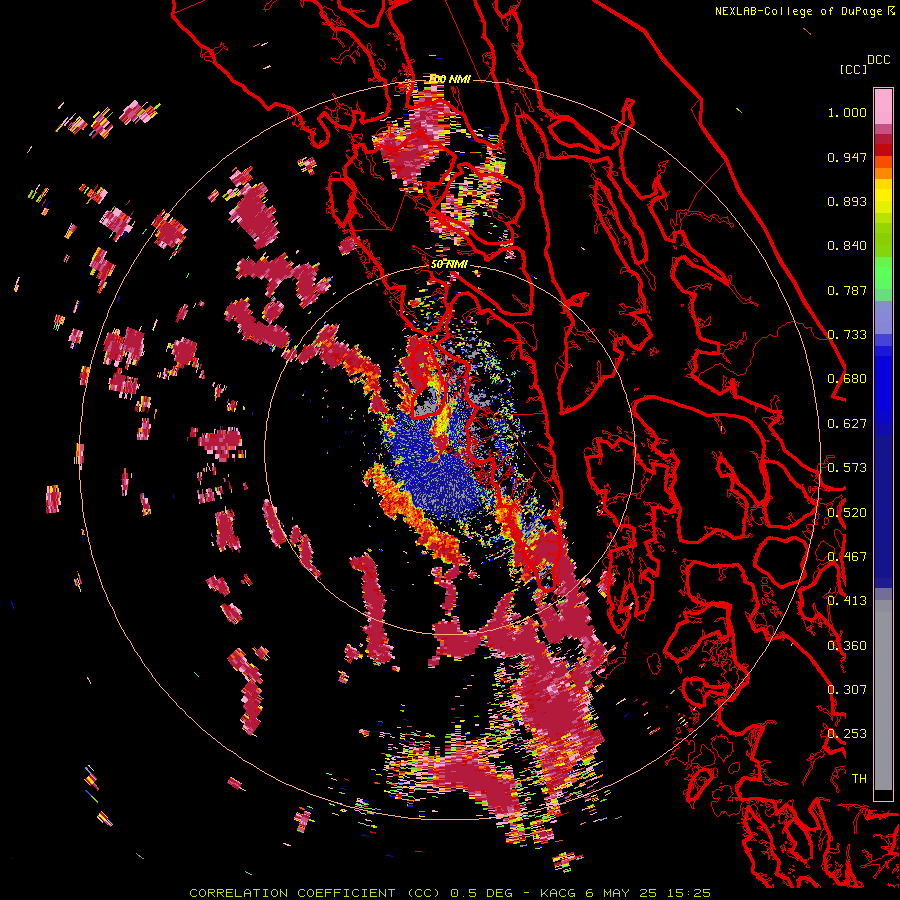
Task: Click the 0.253 scale value
Action: 847,734
